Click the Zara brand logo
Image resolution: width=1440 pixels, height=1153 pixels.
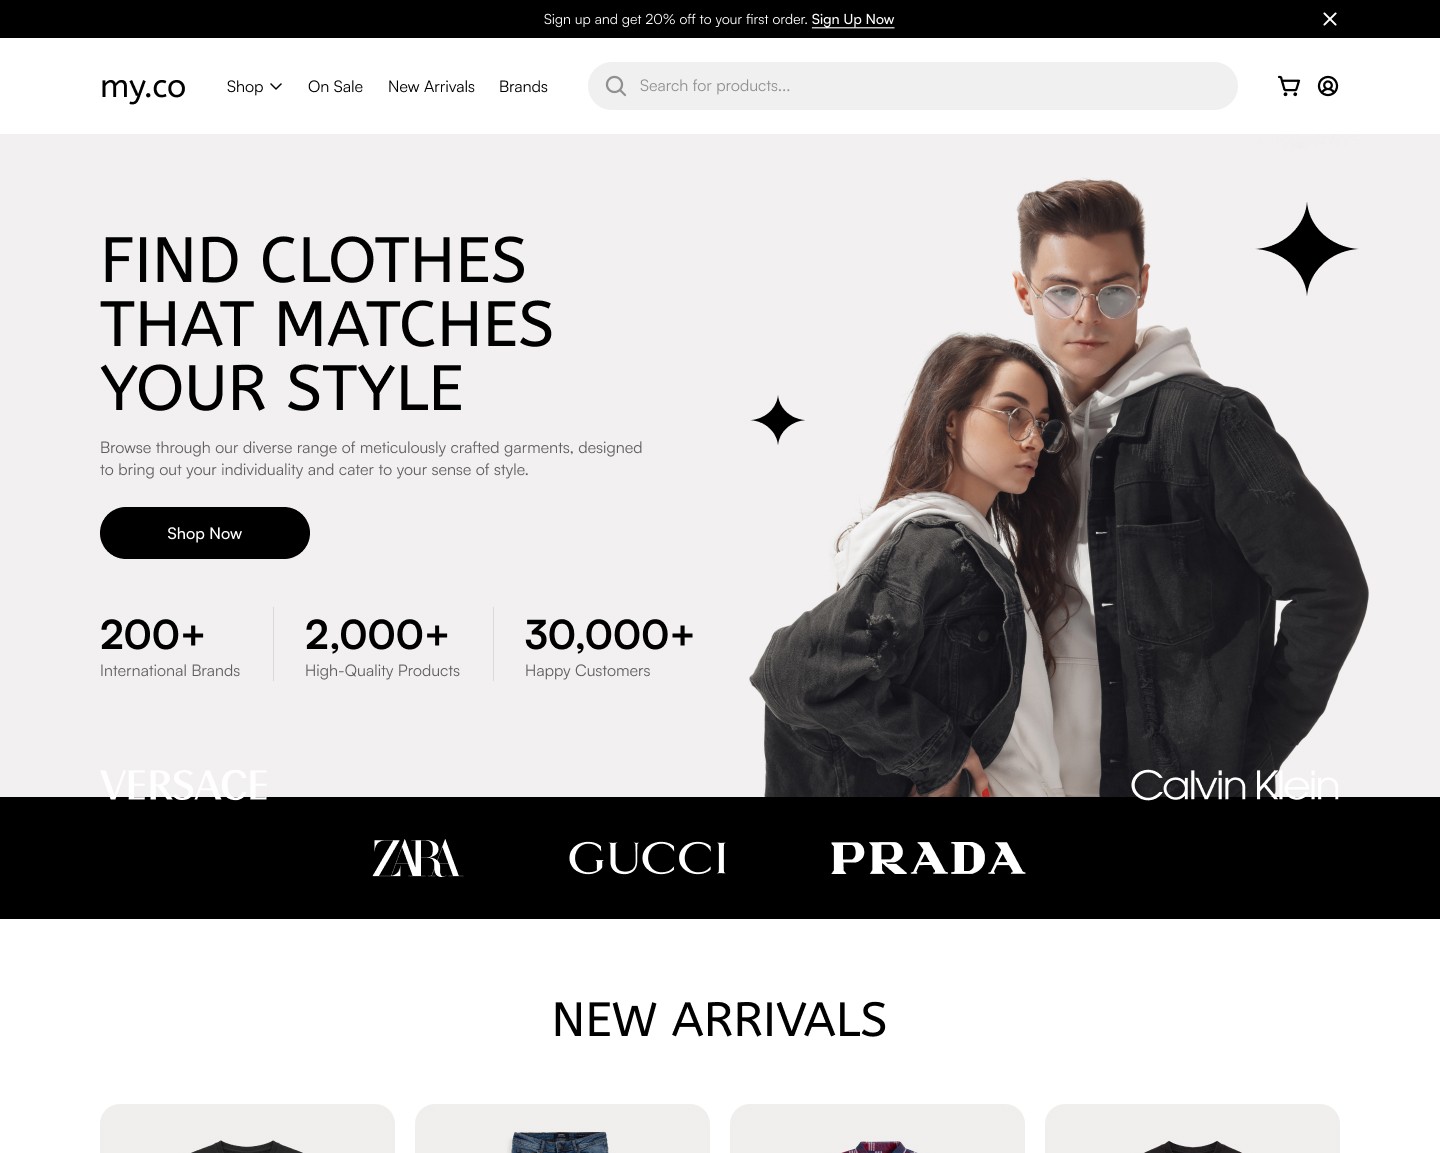(417, 858)
